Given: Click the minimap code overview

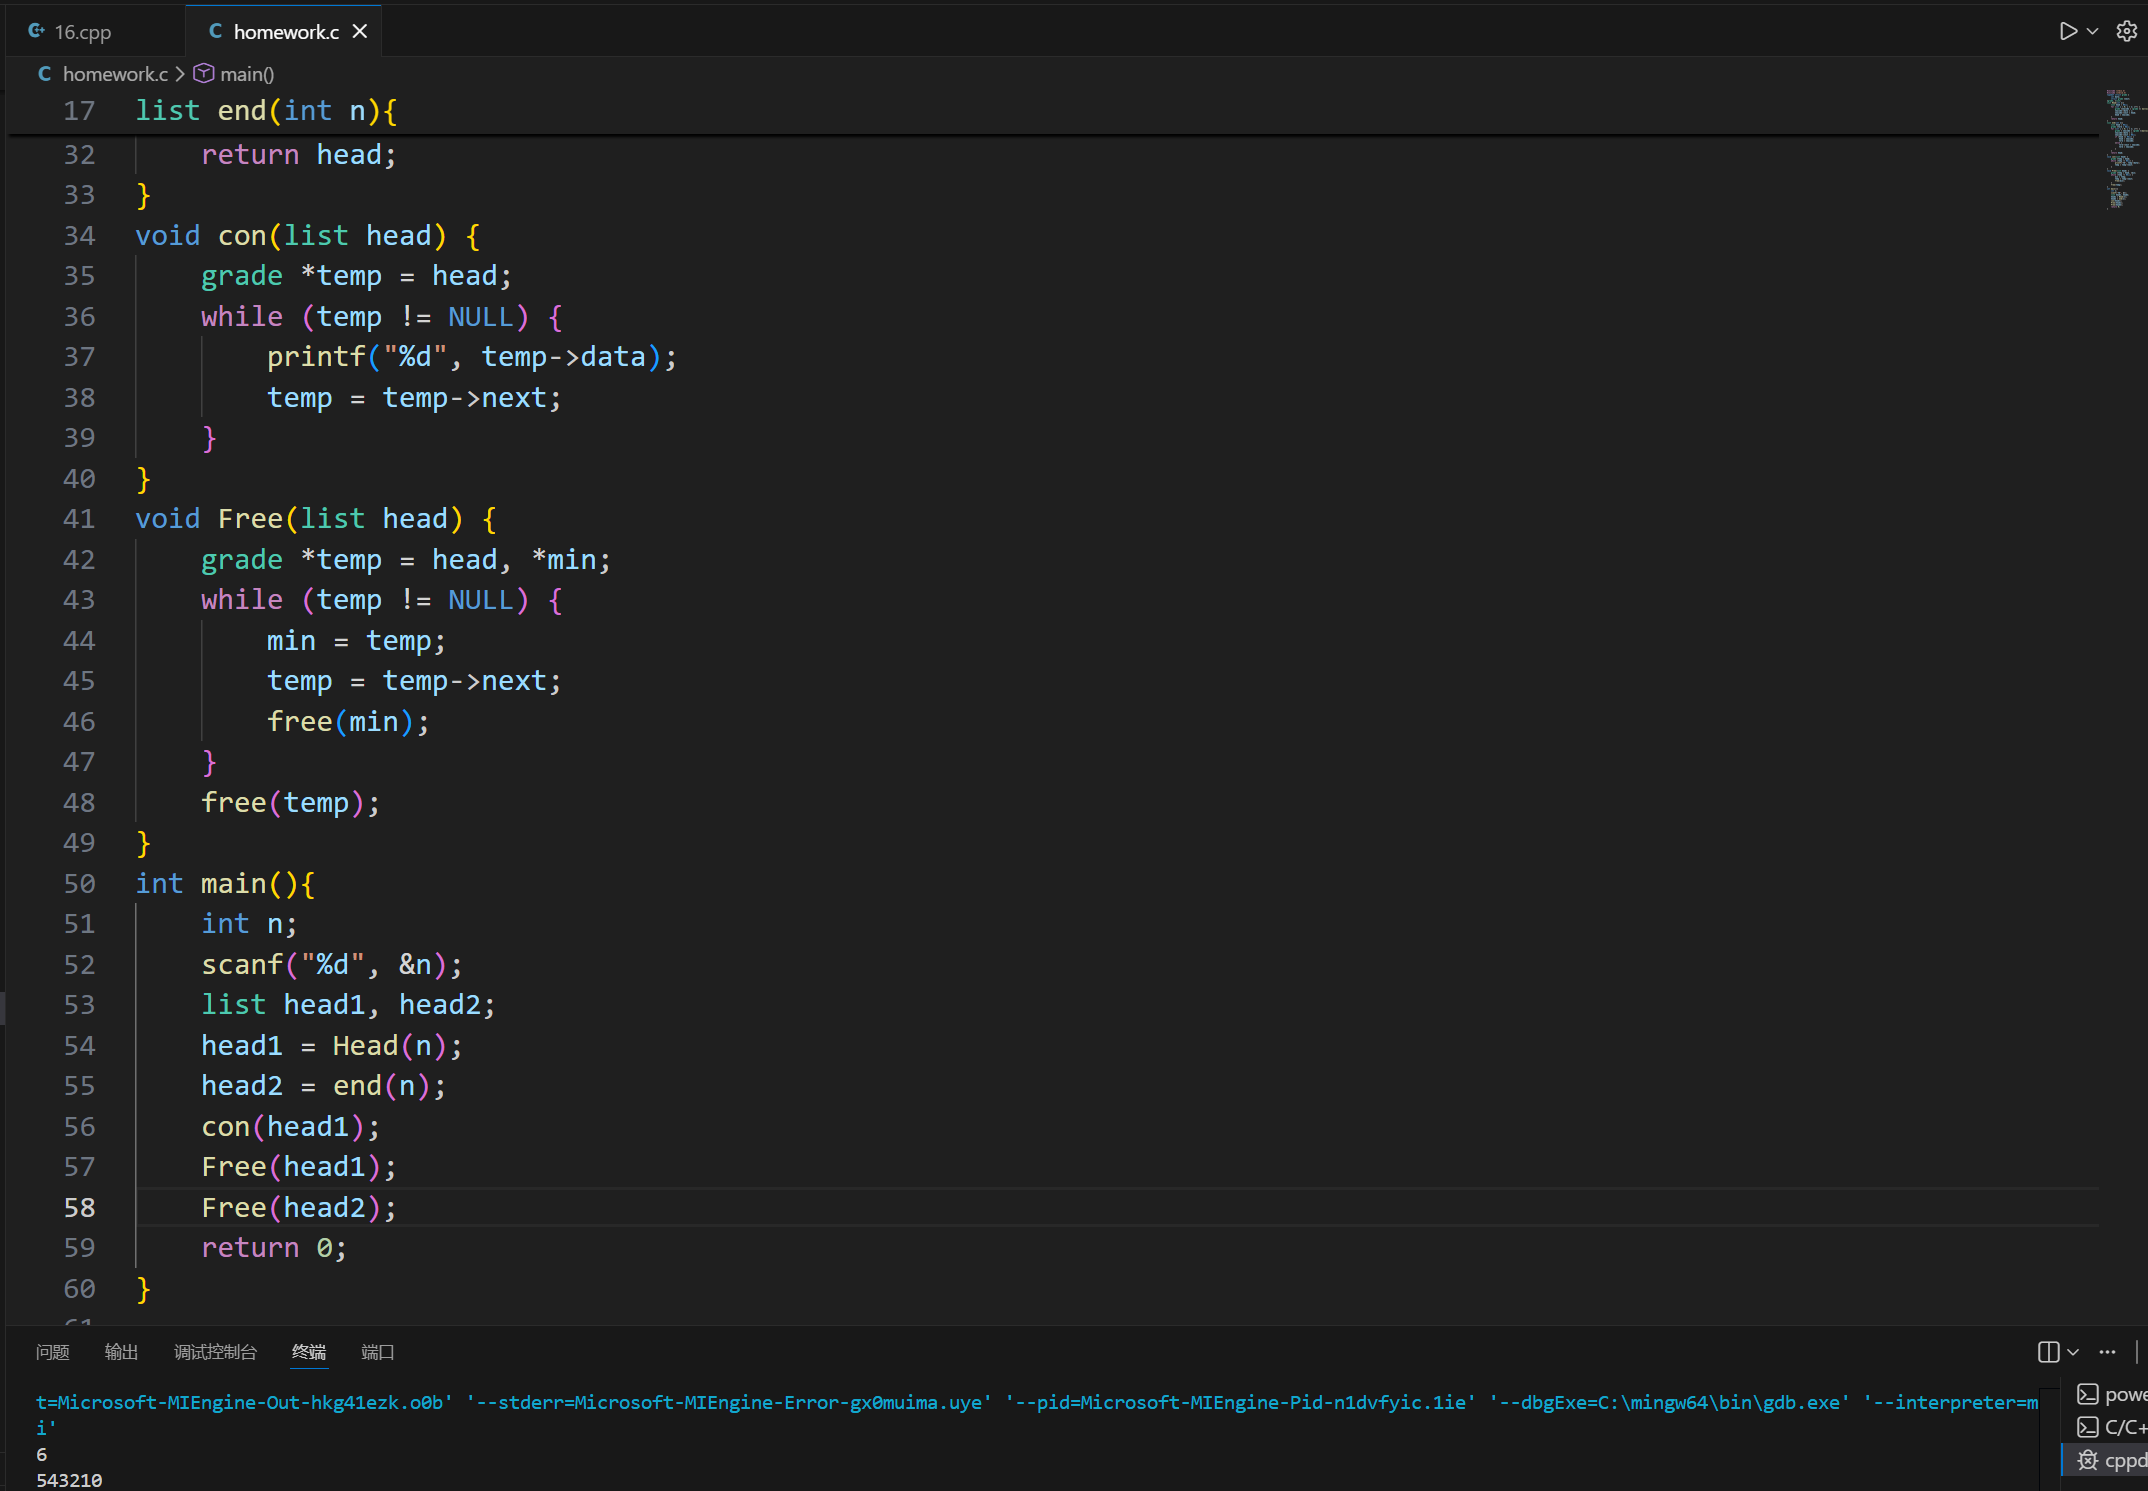Looking at the screenshot, I should [x=2121, y=148].
